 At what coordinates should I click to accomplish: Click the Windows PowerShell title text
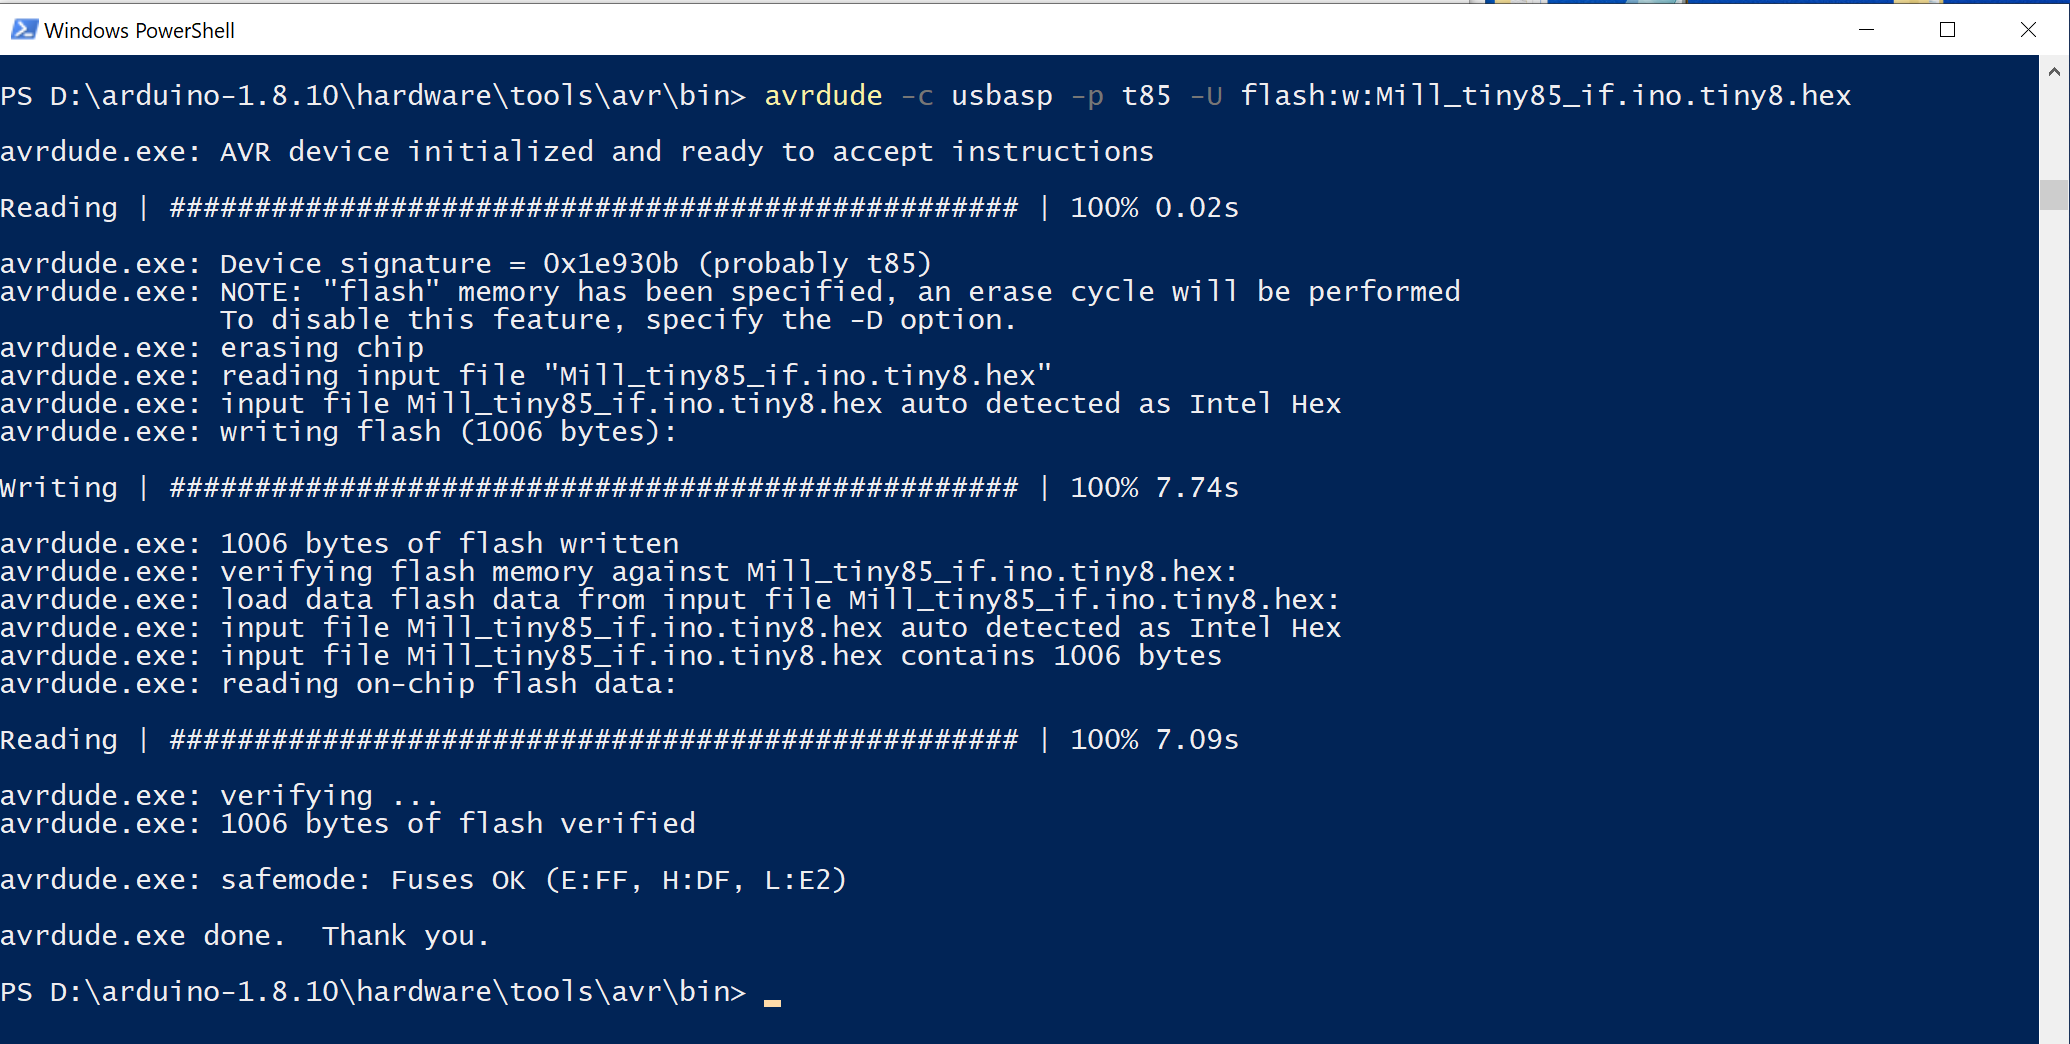point(139,31)
